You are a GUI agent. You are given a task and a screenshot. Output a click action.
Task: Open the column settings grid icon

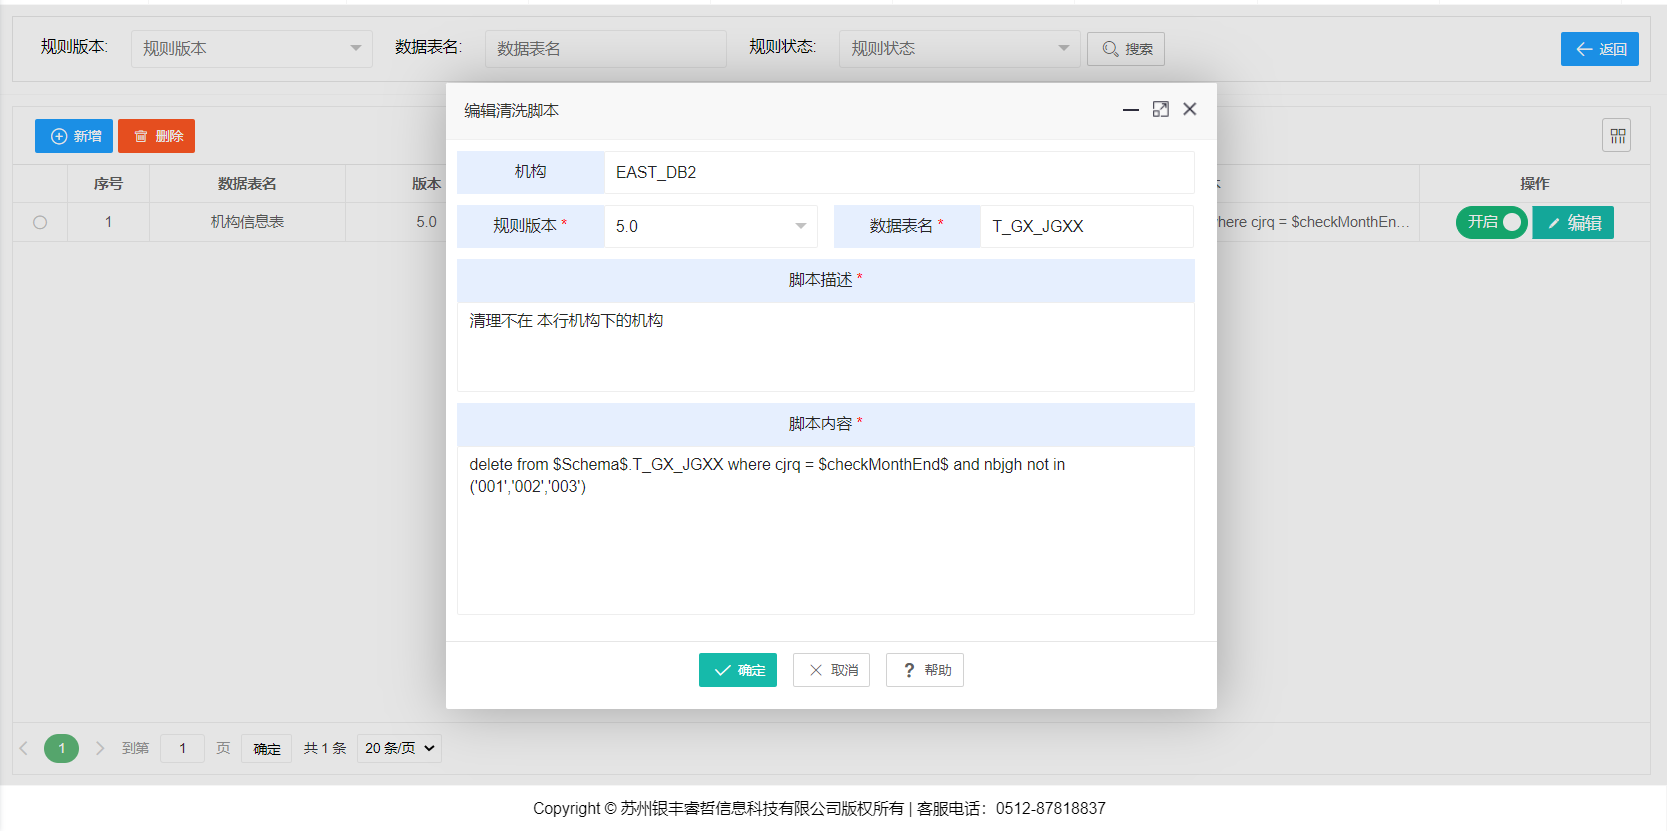coord(1616,136)
